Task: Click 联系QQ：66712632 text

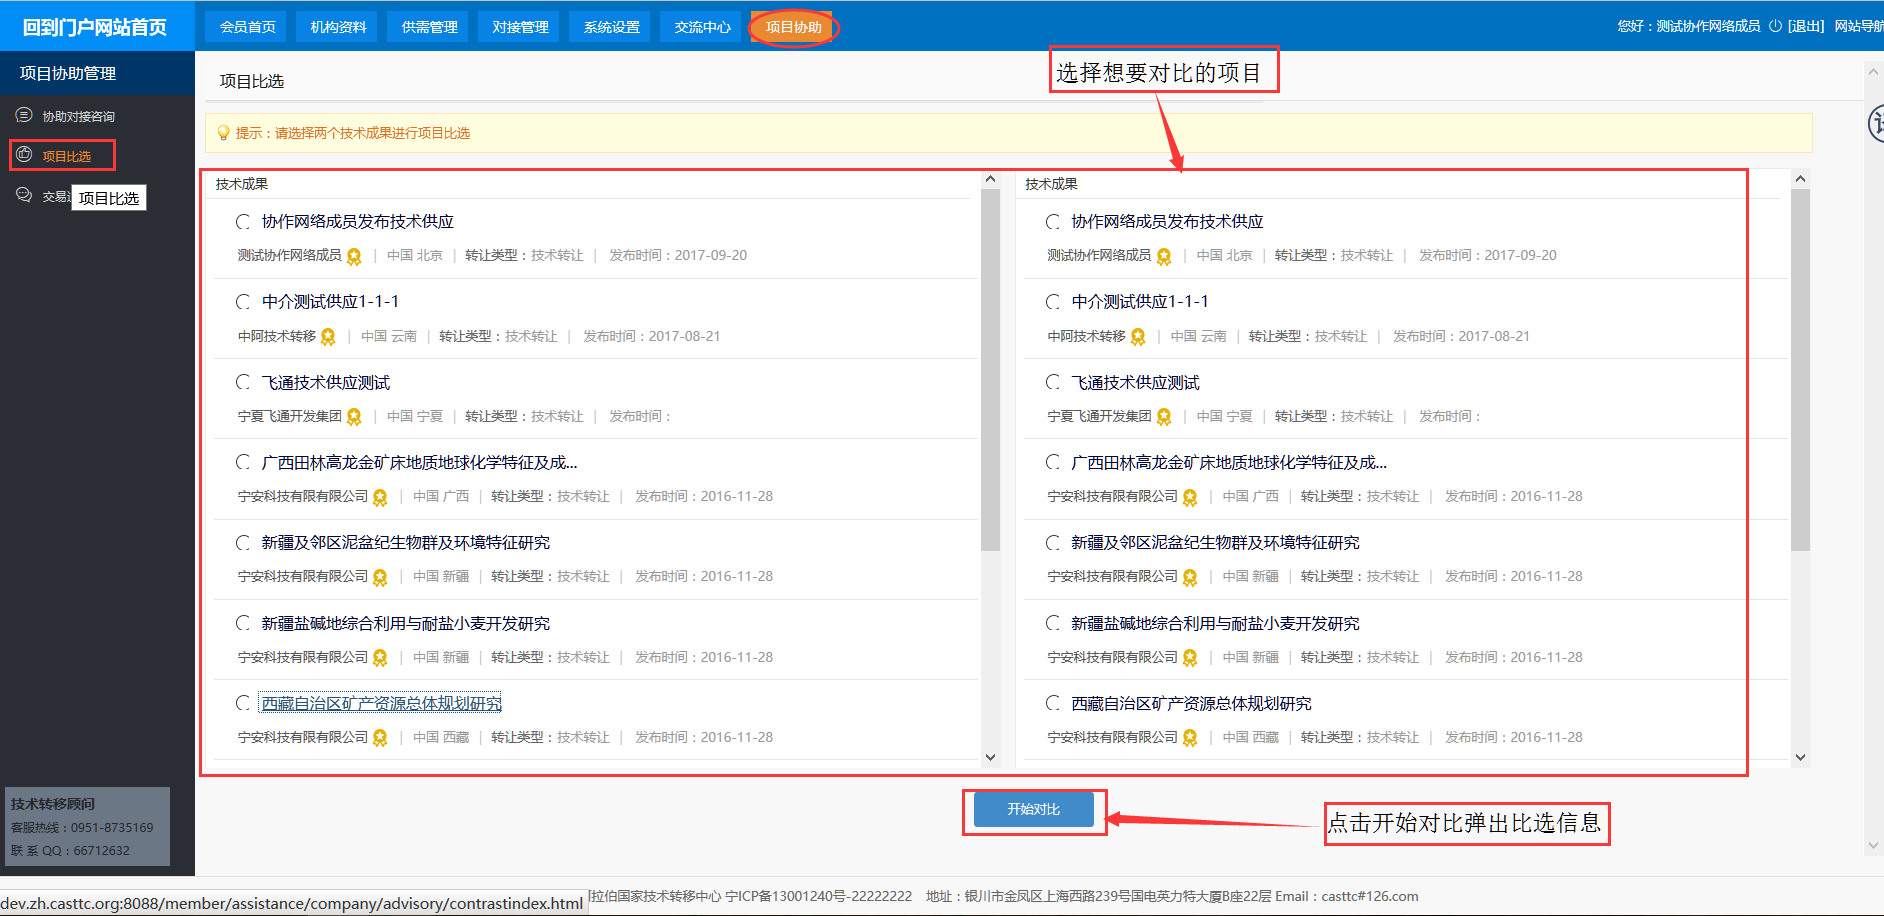Action: tap(70, 851)
